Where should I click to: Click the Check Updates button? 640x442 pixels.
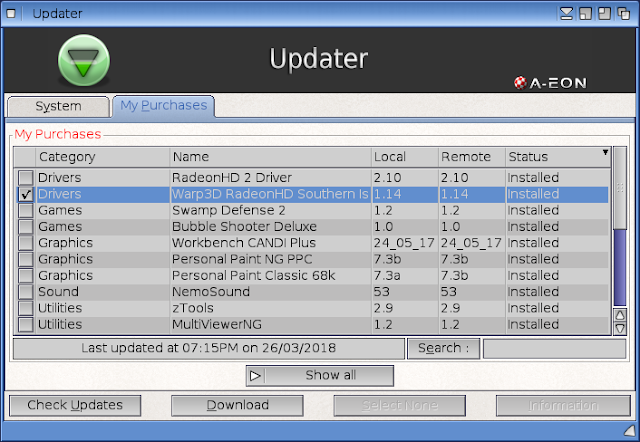point(75,405)
